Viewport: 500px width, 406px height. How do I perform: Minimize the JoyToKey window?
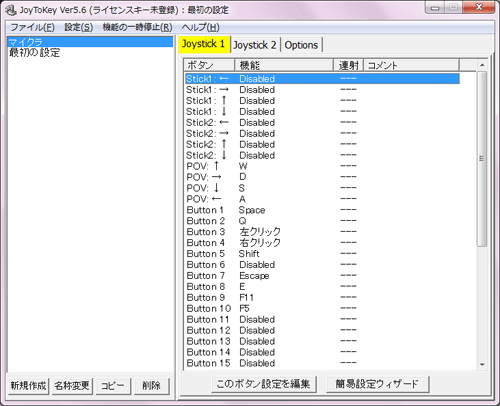(435, 8)
